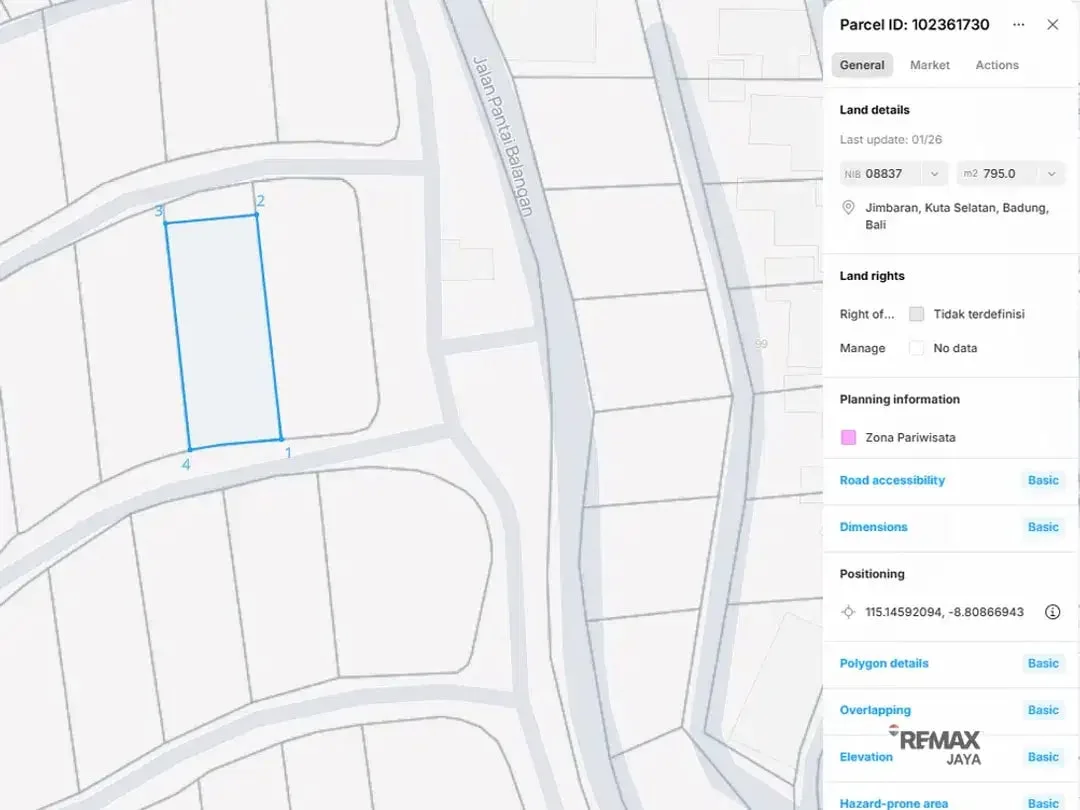Open the Elevation section
The width and height of the screenshot is (1080, 810).
click(866, 757)
